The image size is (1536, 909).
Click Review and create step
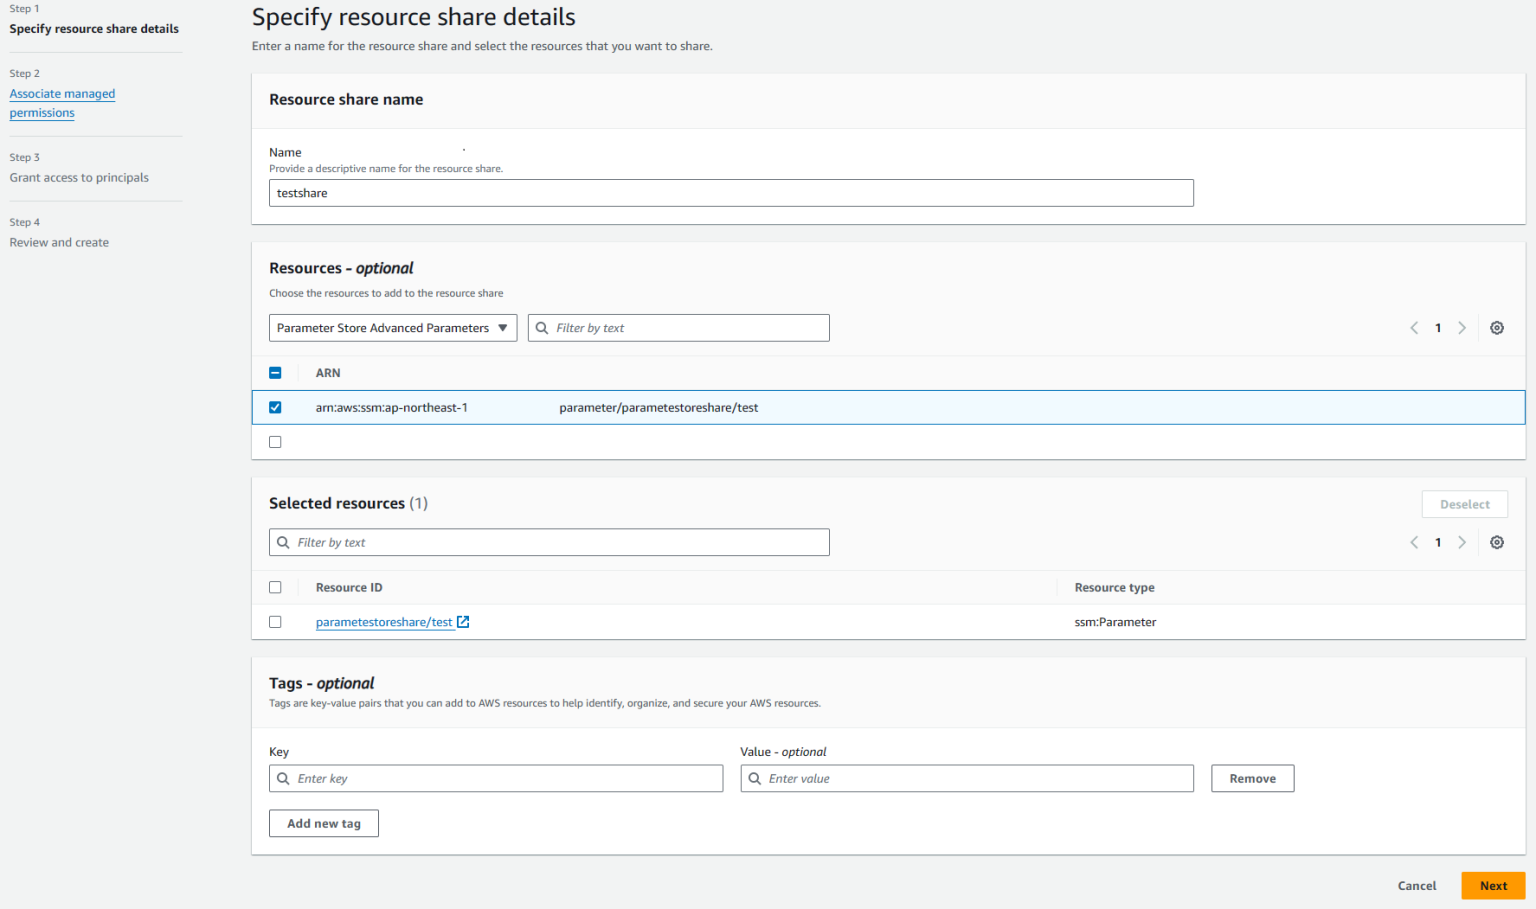pyautogui.click(x=59, y=243)
